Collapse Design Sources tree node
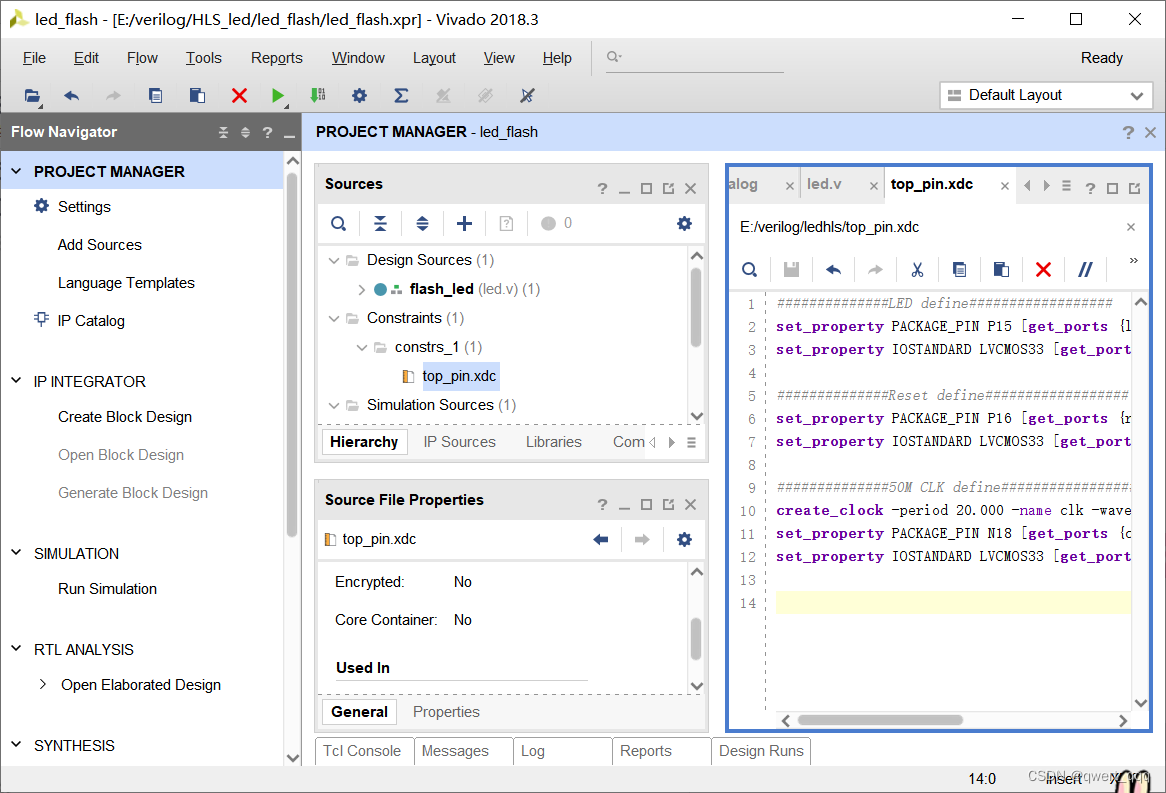This screenshot has width=1166, height=793. [334, 260]
